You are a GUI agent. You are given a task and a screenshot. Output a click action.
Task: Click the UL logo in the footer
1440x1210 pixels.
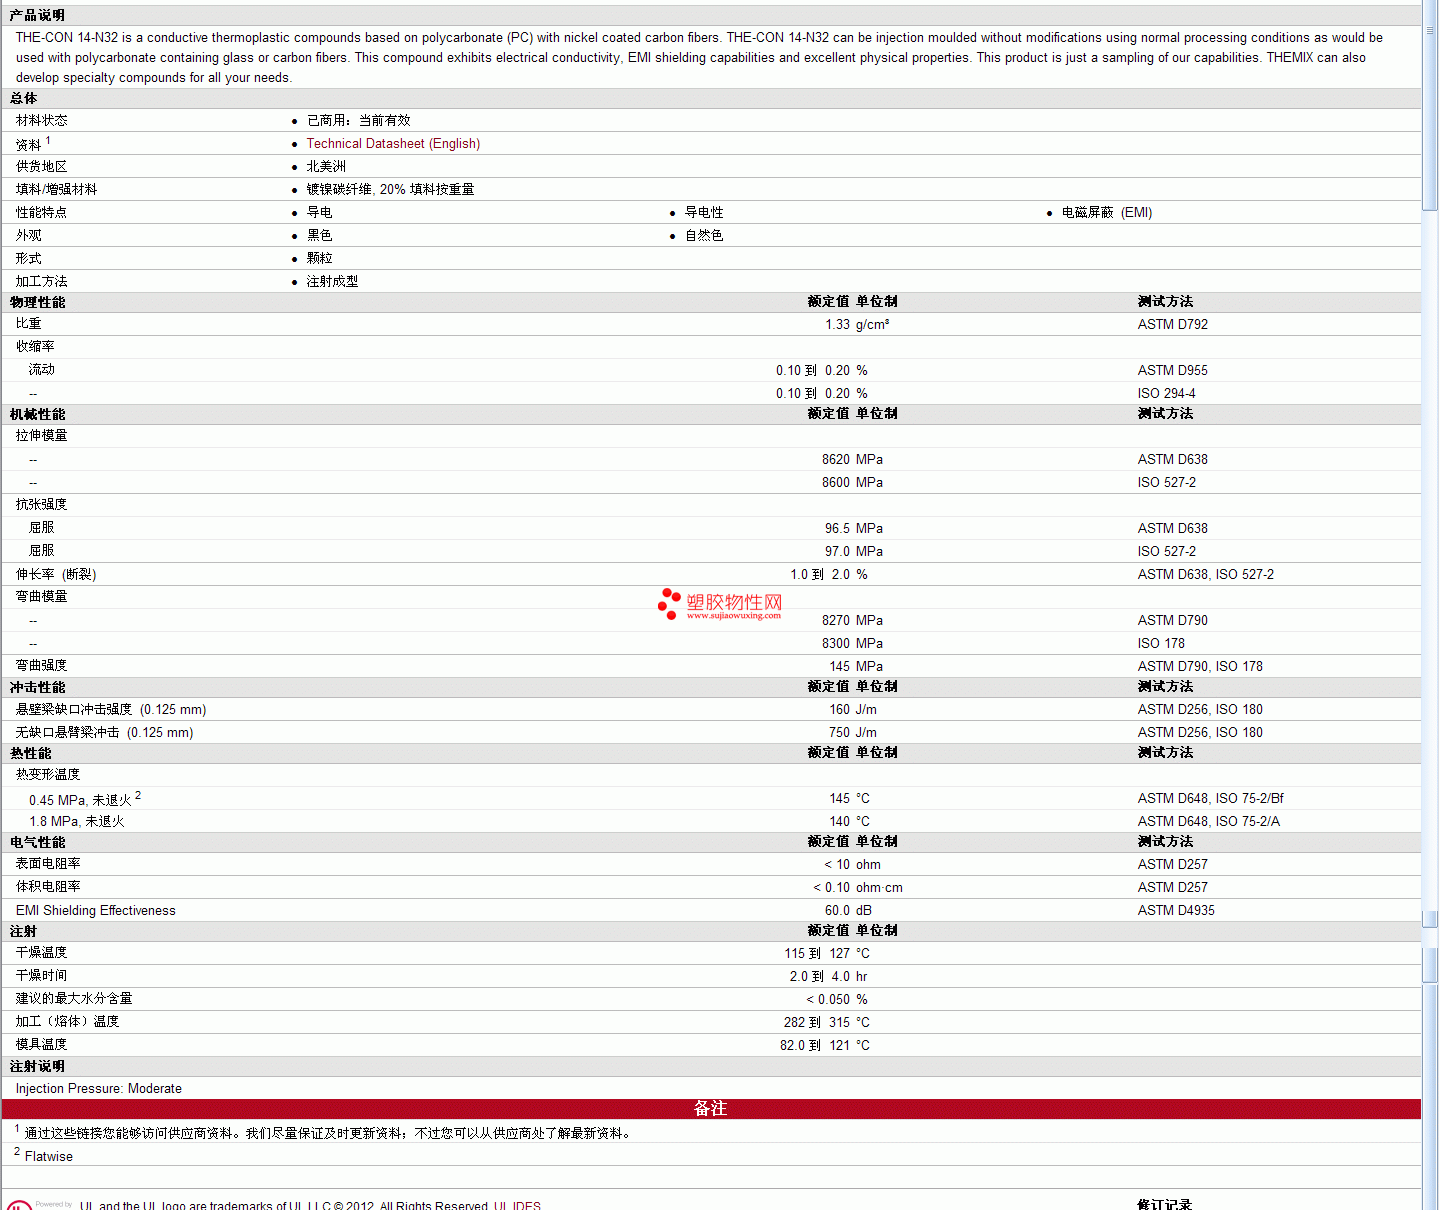[18, 1204]
